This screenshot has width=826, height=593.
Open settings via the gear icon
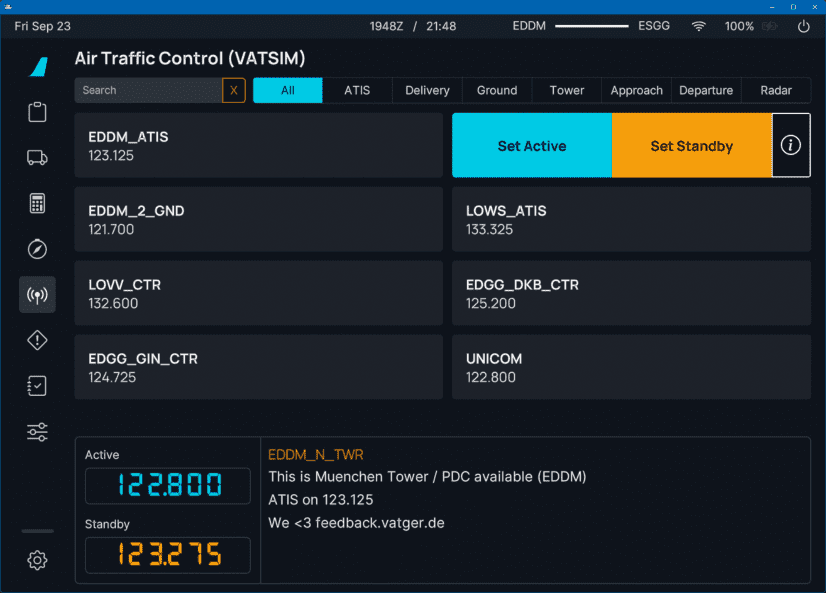pos(37,560)
